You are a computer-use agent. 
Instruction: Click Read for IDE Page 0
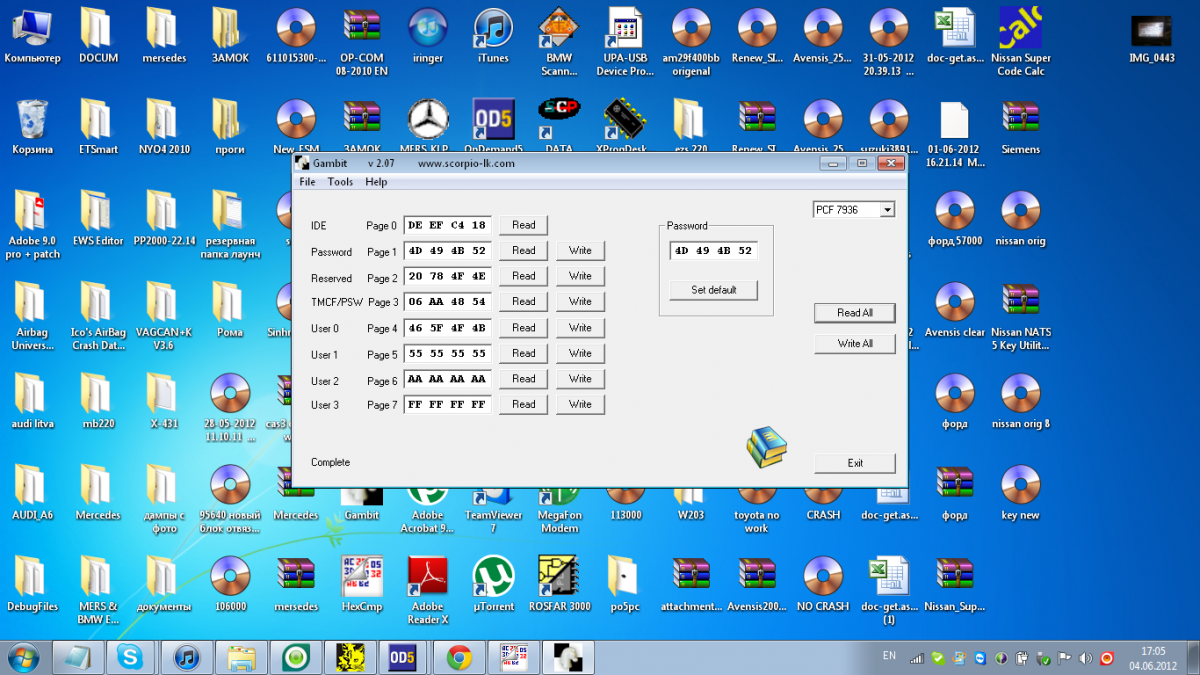tap(523, 225)
